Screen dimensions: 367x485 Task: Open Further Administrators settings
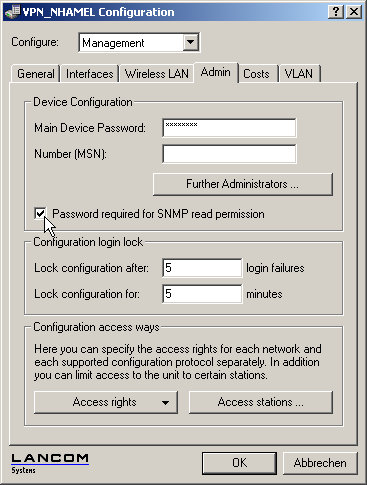coord(243,184)
